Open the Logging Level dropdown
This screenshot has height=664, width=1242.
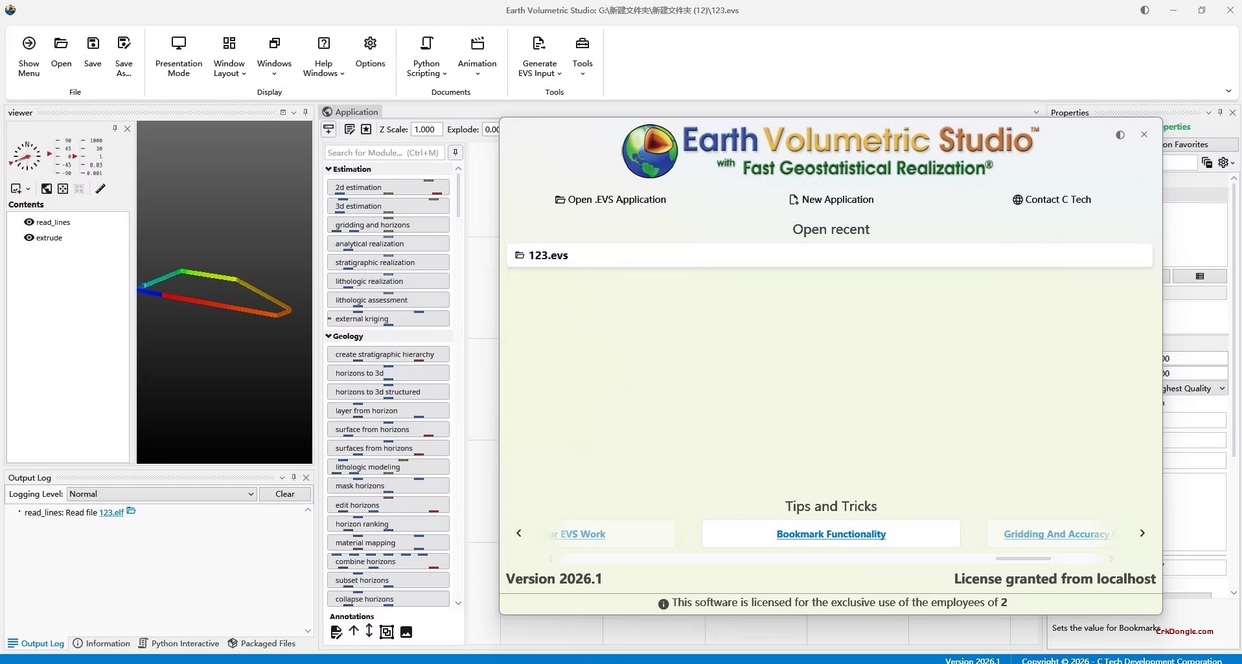(251, 493)
